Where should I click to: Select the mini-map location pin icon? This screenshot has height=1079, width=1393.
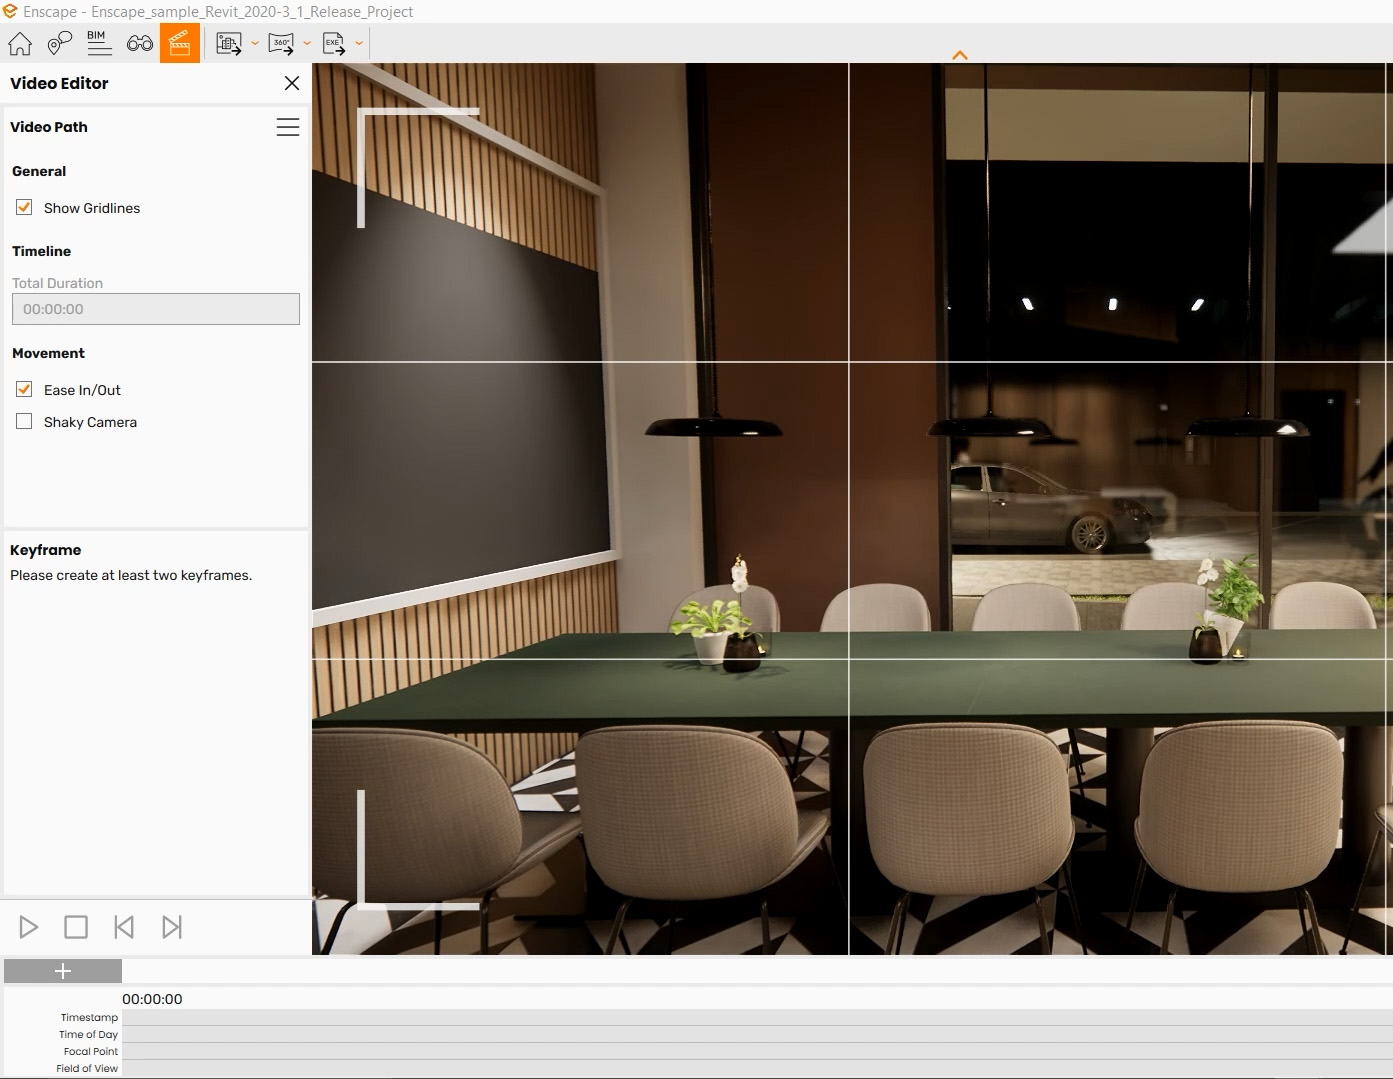(x=59, y=43)
